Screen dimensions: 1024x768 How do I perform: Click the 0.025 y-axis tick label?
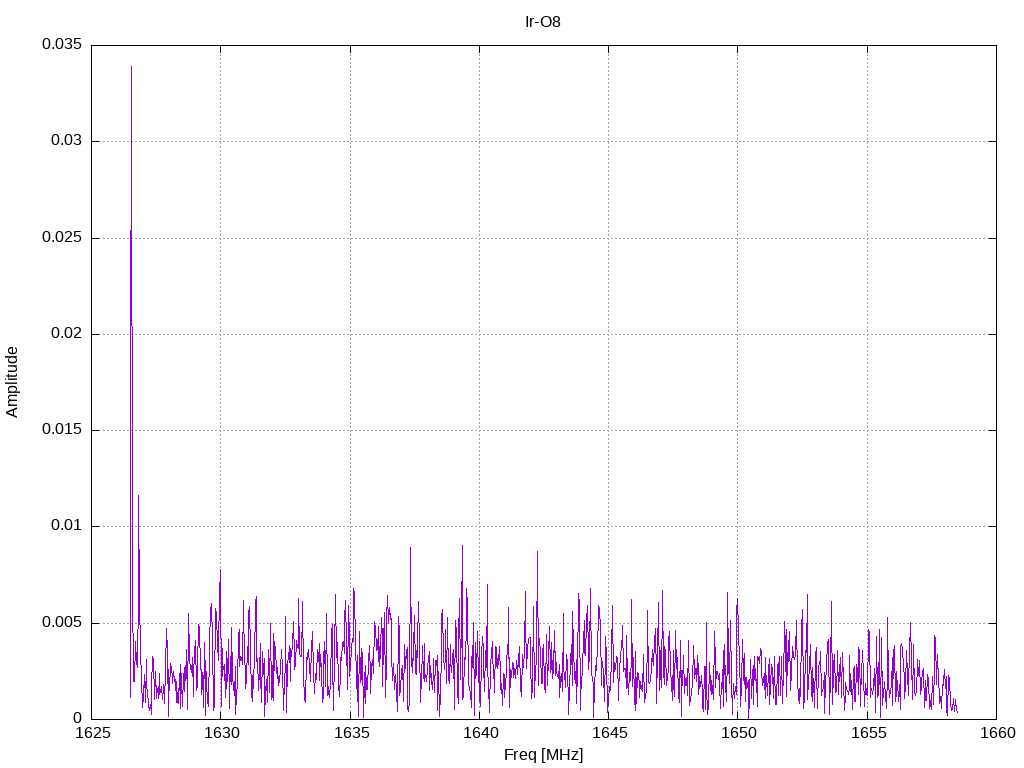click(61, 238)
